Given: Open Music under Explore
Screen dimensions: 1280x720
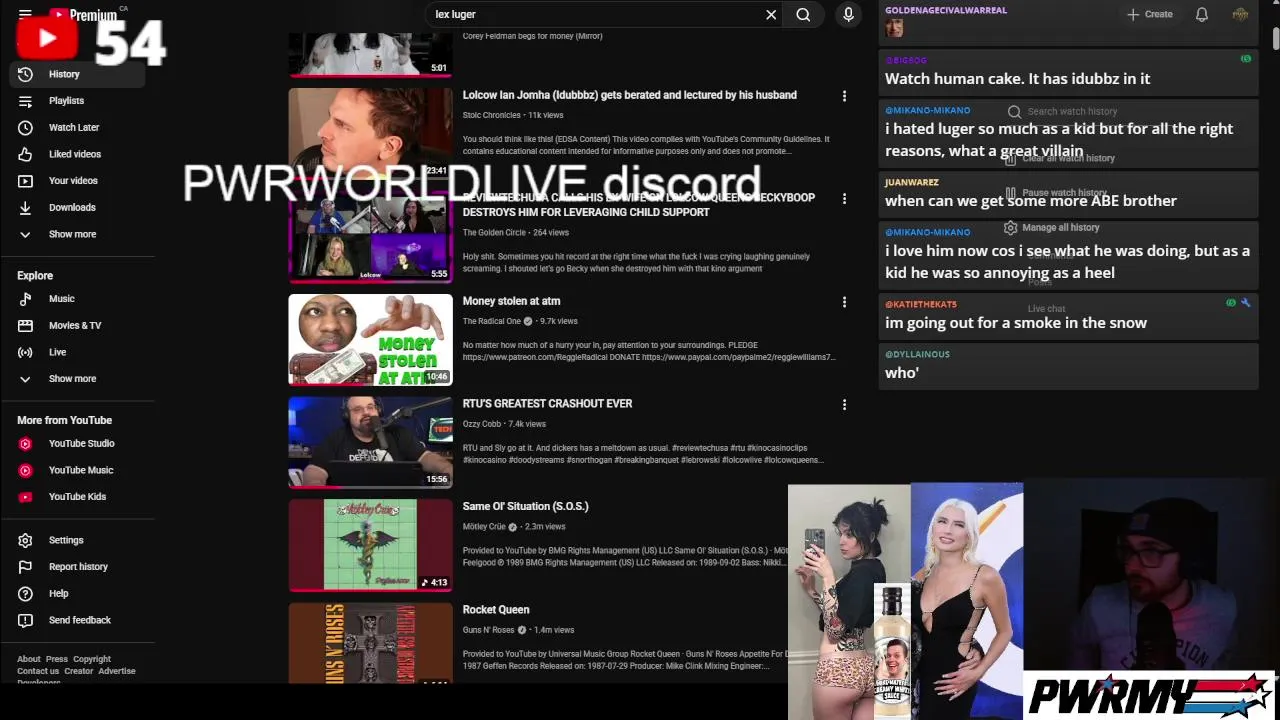Looking at the screenshot, I should click(x=77, y=299).
